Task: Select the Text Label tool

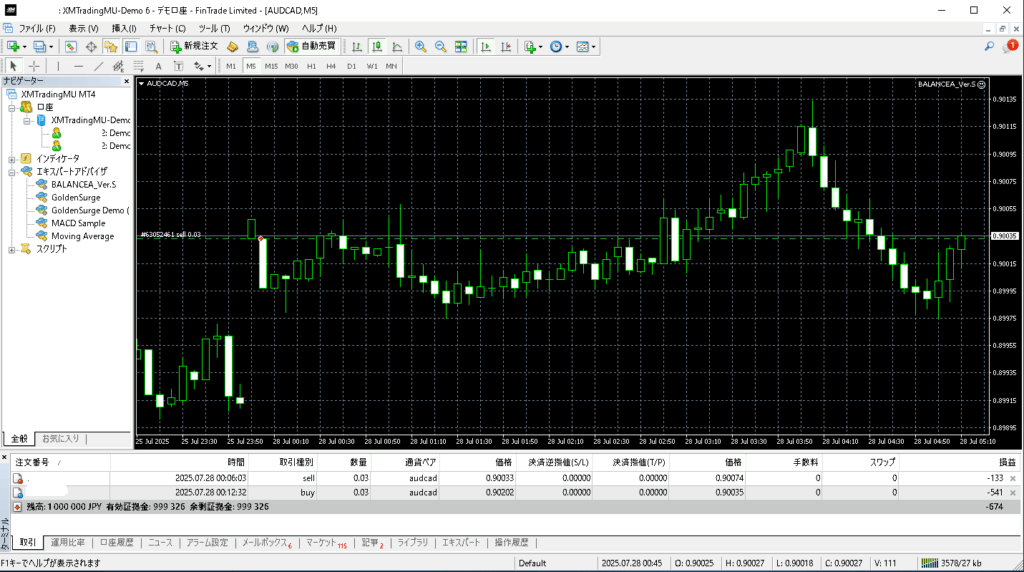Action: pyautogui.click(x=178, y=66)
